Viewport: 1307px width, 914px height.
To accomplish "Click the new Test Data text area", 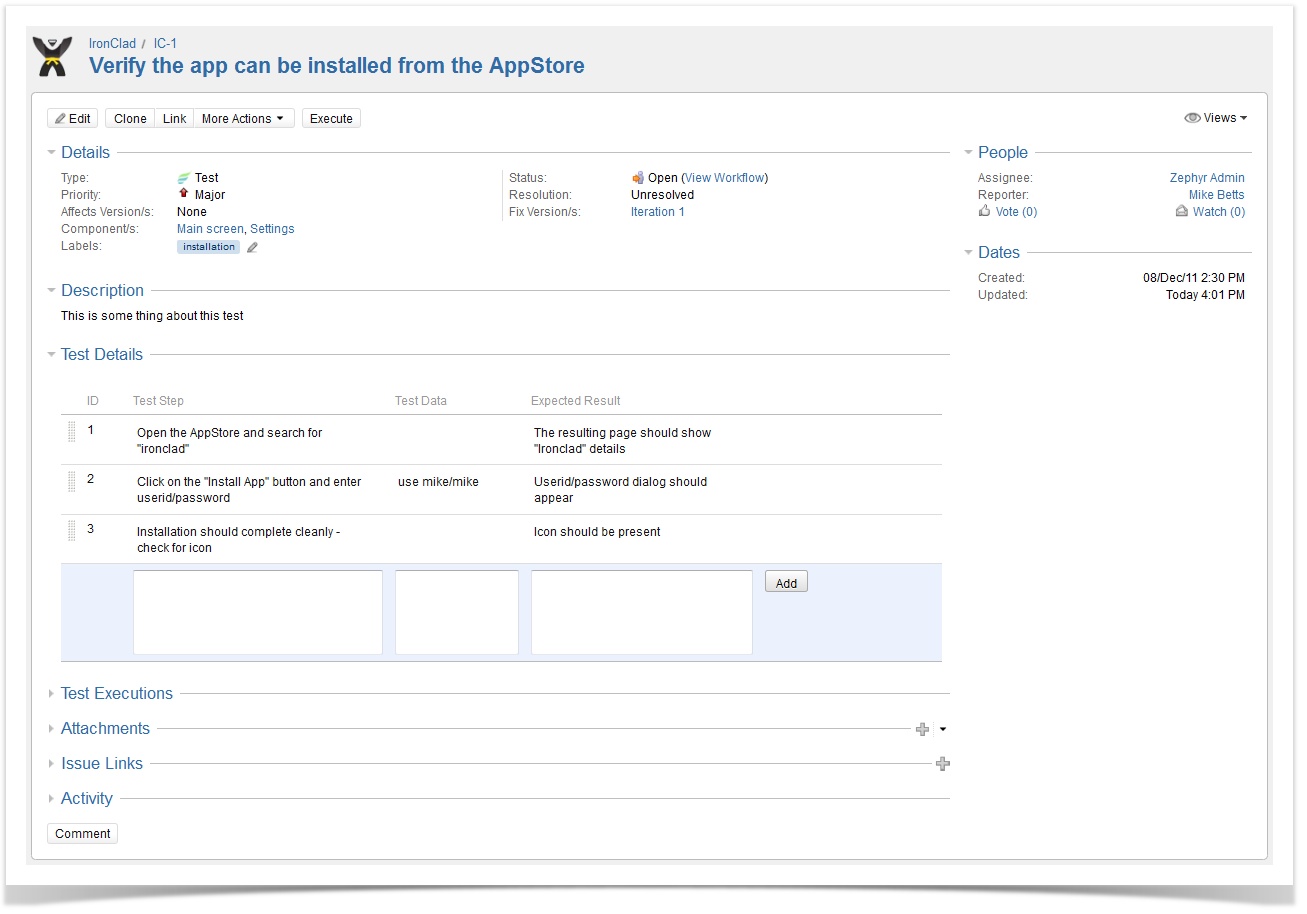I will (457, 613).
